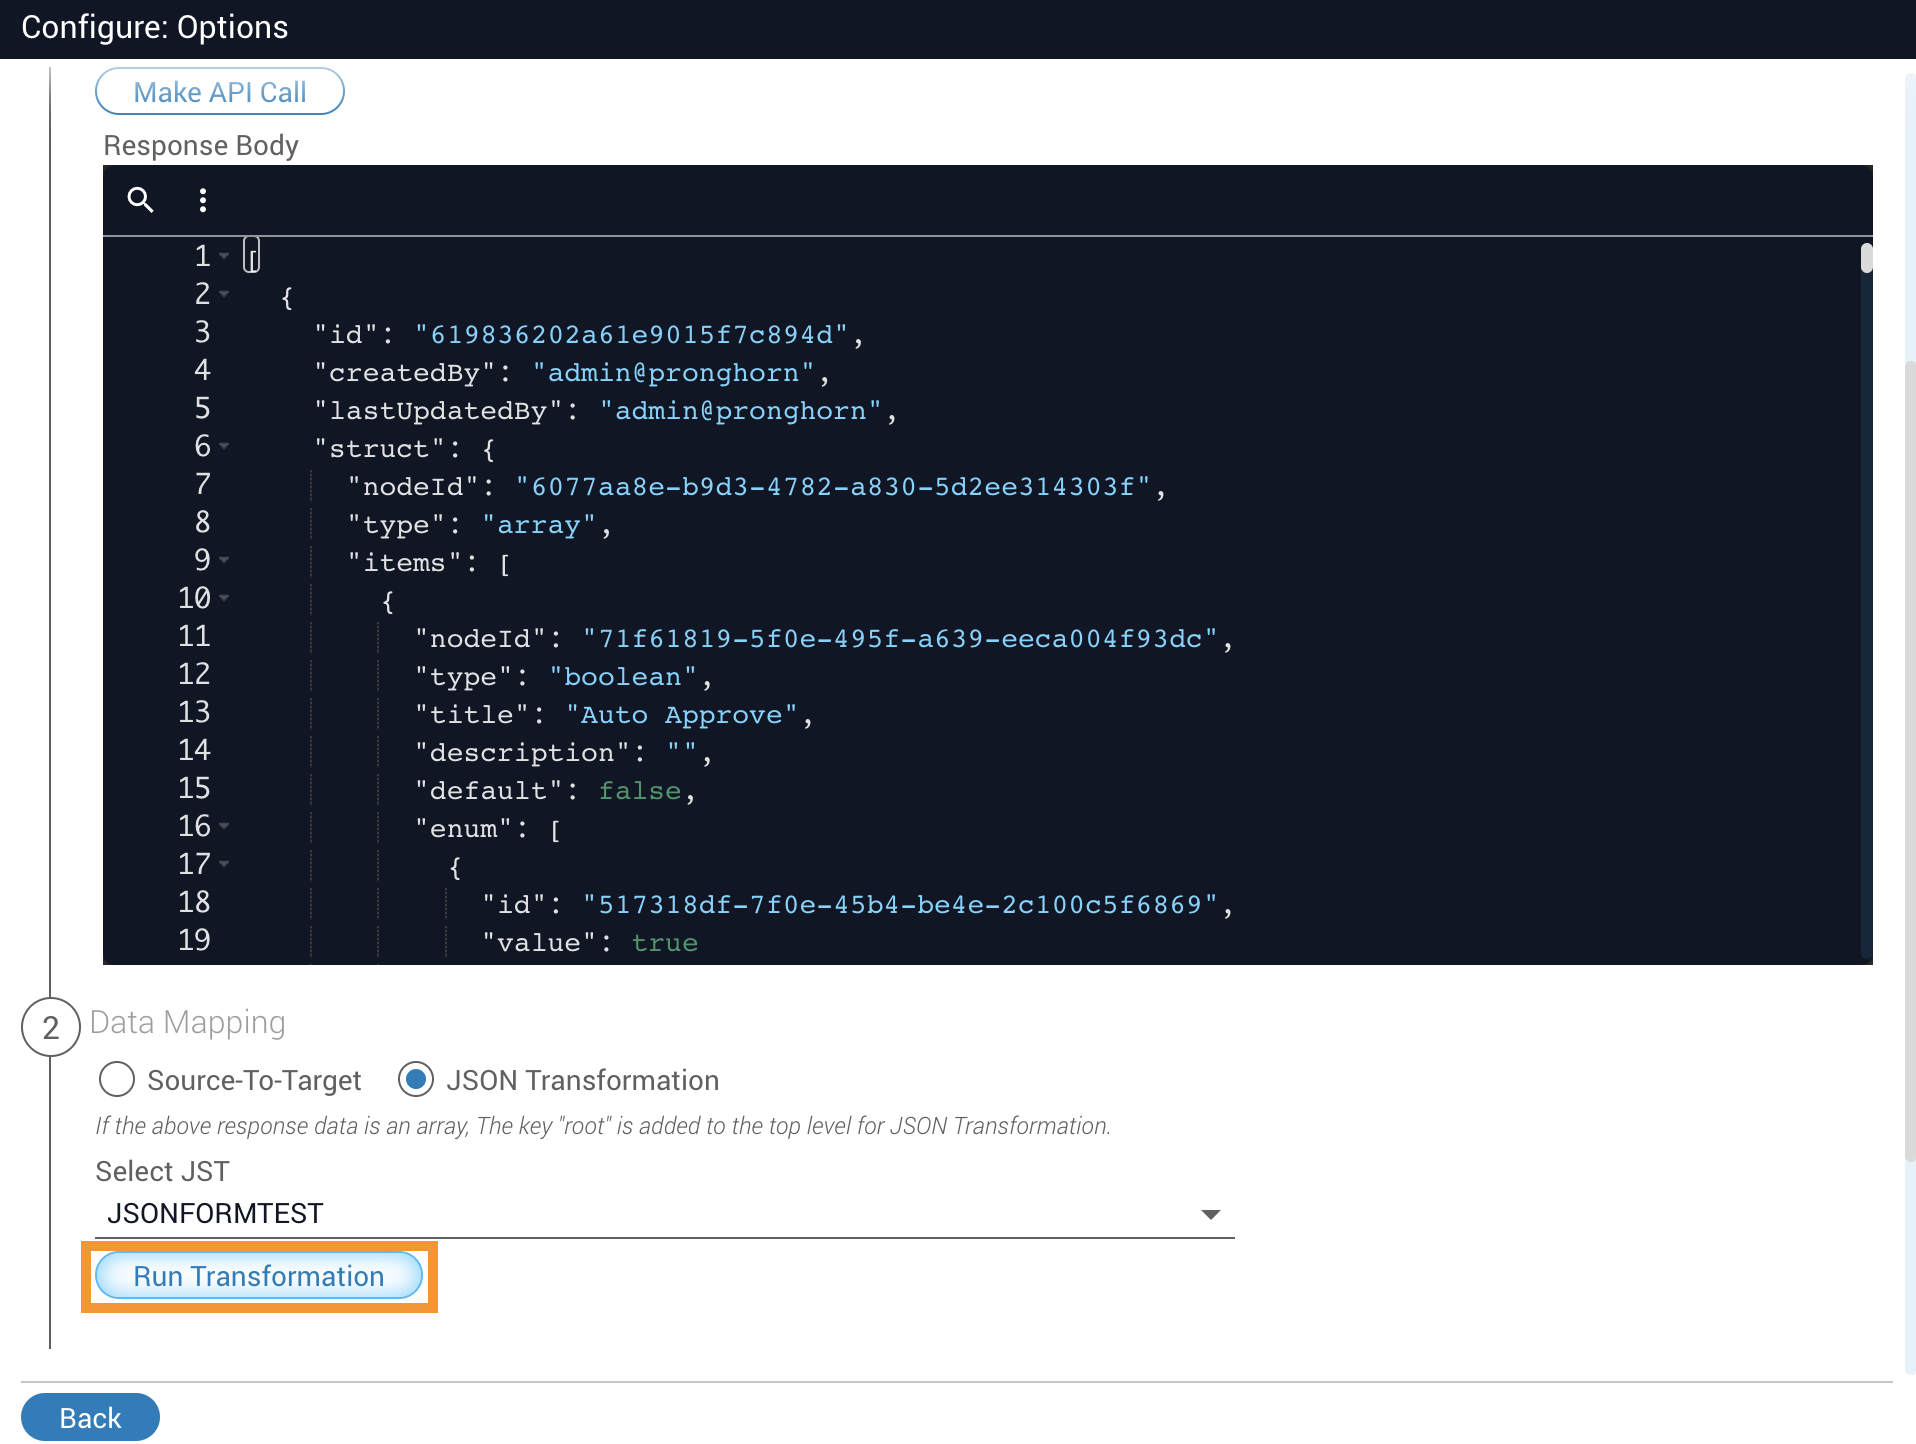The width and height of the screenshot is (1916, 1444).
Task: Click the line 3 id value text
Action: 632,335
